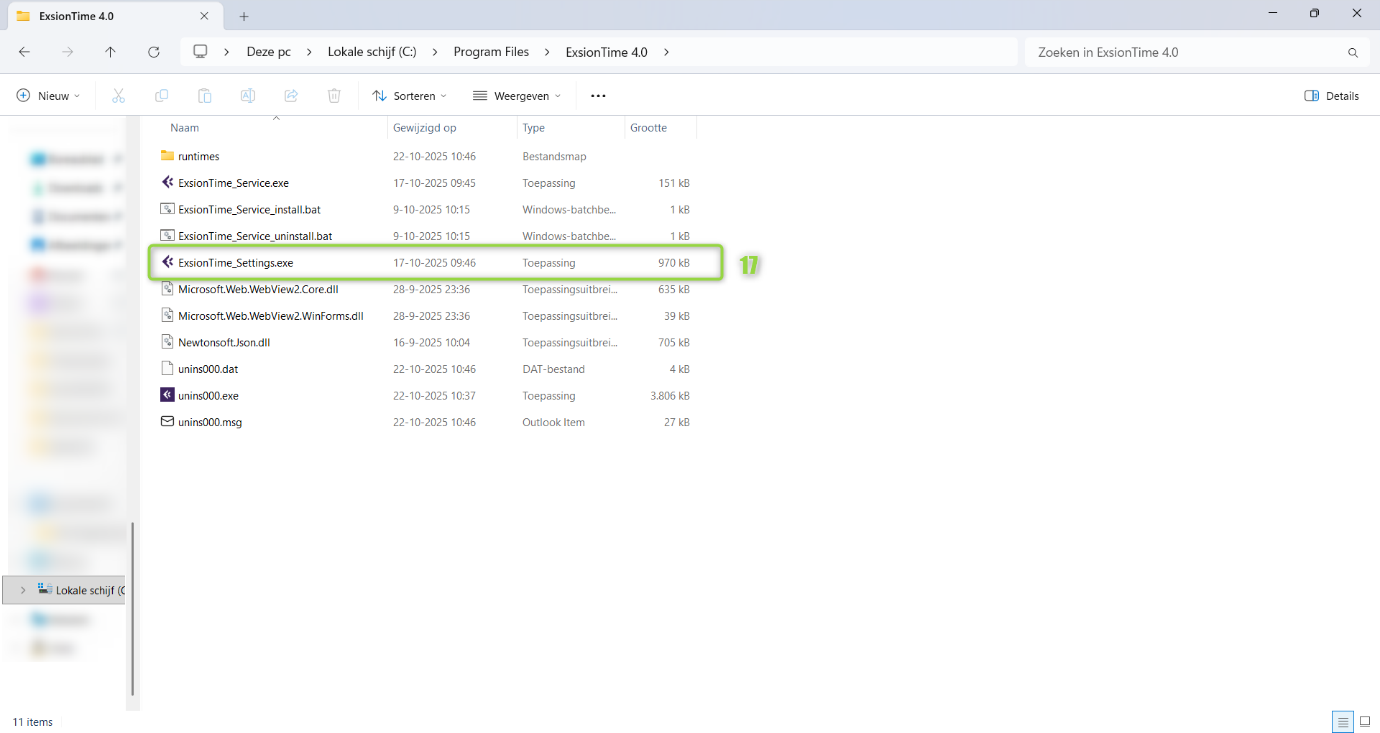Screen dimensions: 1380x733
Task: Click the 11 items status text
Action: coord(33,722)
